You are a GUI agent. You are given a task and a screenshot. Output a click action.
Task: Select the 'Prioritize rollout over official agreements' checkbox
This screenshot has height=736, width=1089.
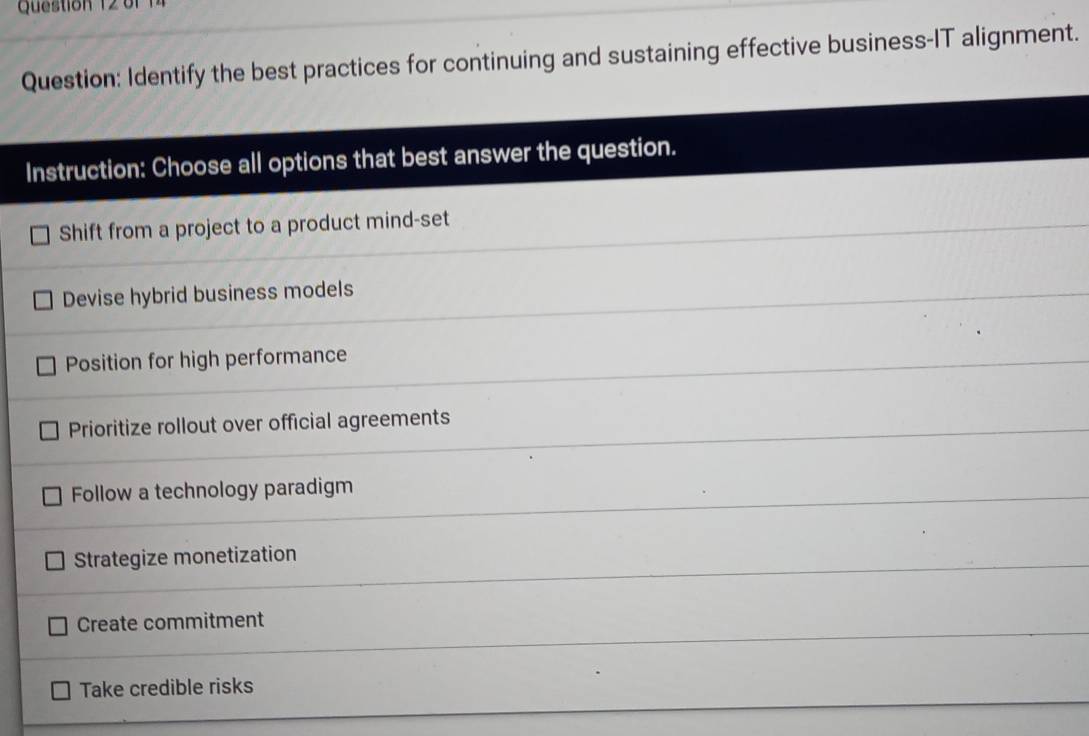51,431
